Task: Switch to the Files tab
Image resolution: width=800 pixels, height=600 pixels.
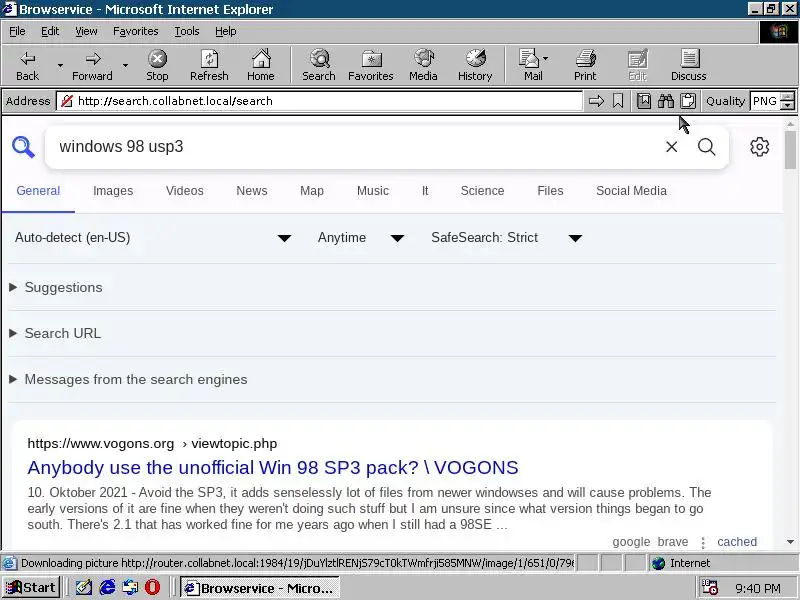Action: click(x=551, y=191)
